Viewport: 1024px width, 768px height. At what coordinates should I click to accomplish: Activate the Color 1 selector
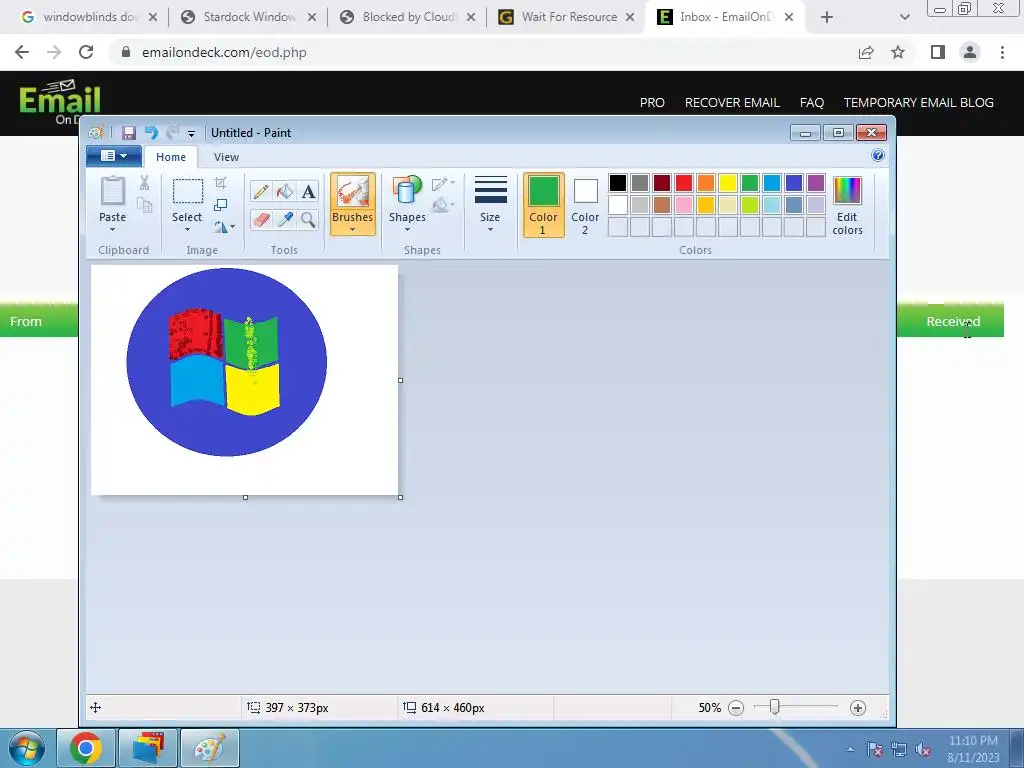click(x=543, y=205)
